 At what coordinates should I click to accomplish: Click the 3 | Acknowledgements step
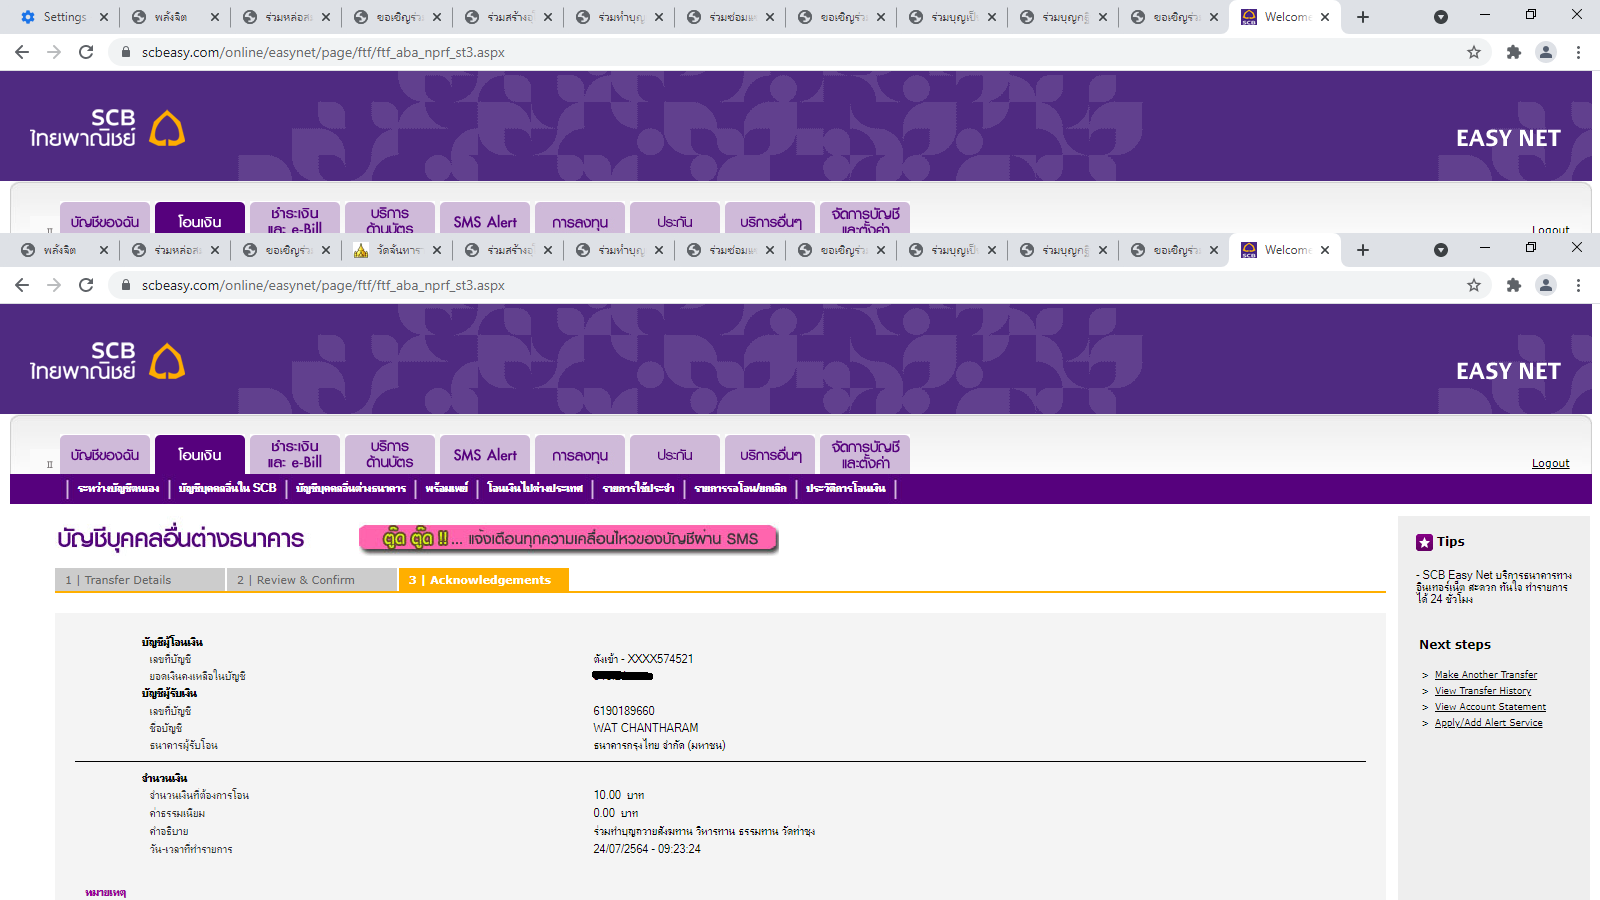click(484, 580)
